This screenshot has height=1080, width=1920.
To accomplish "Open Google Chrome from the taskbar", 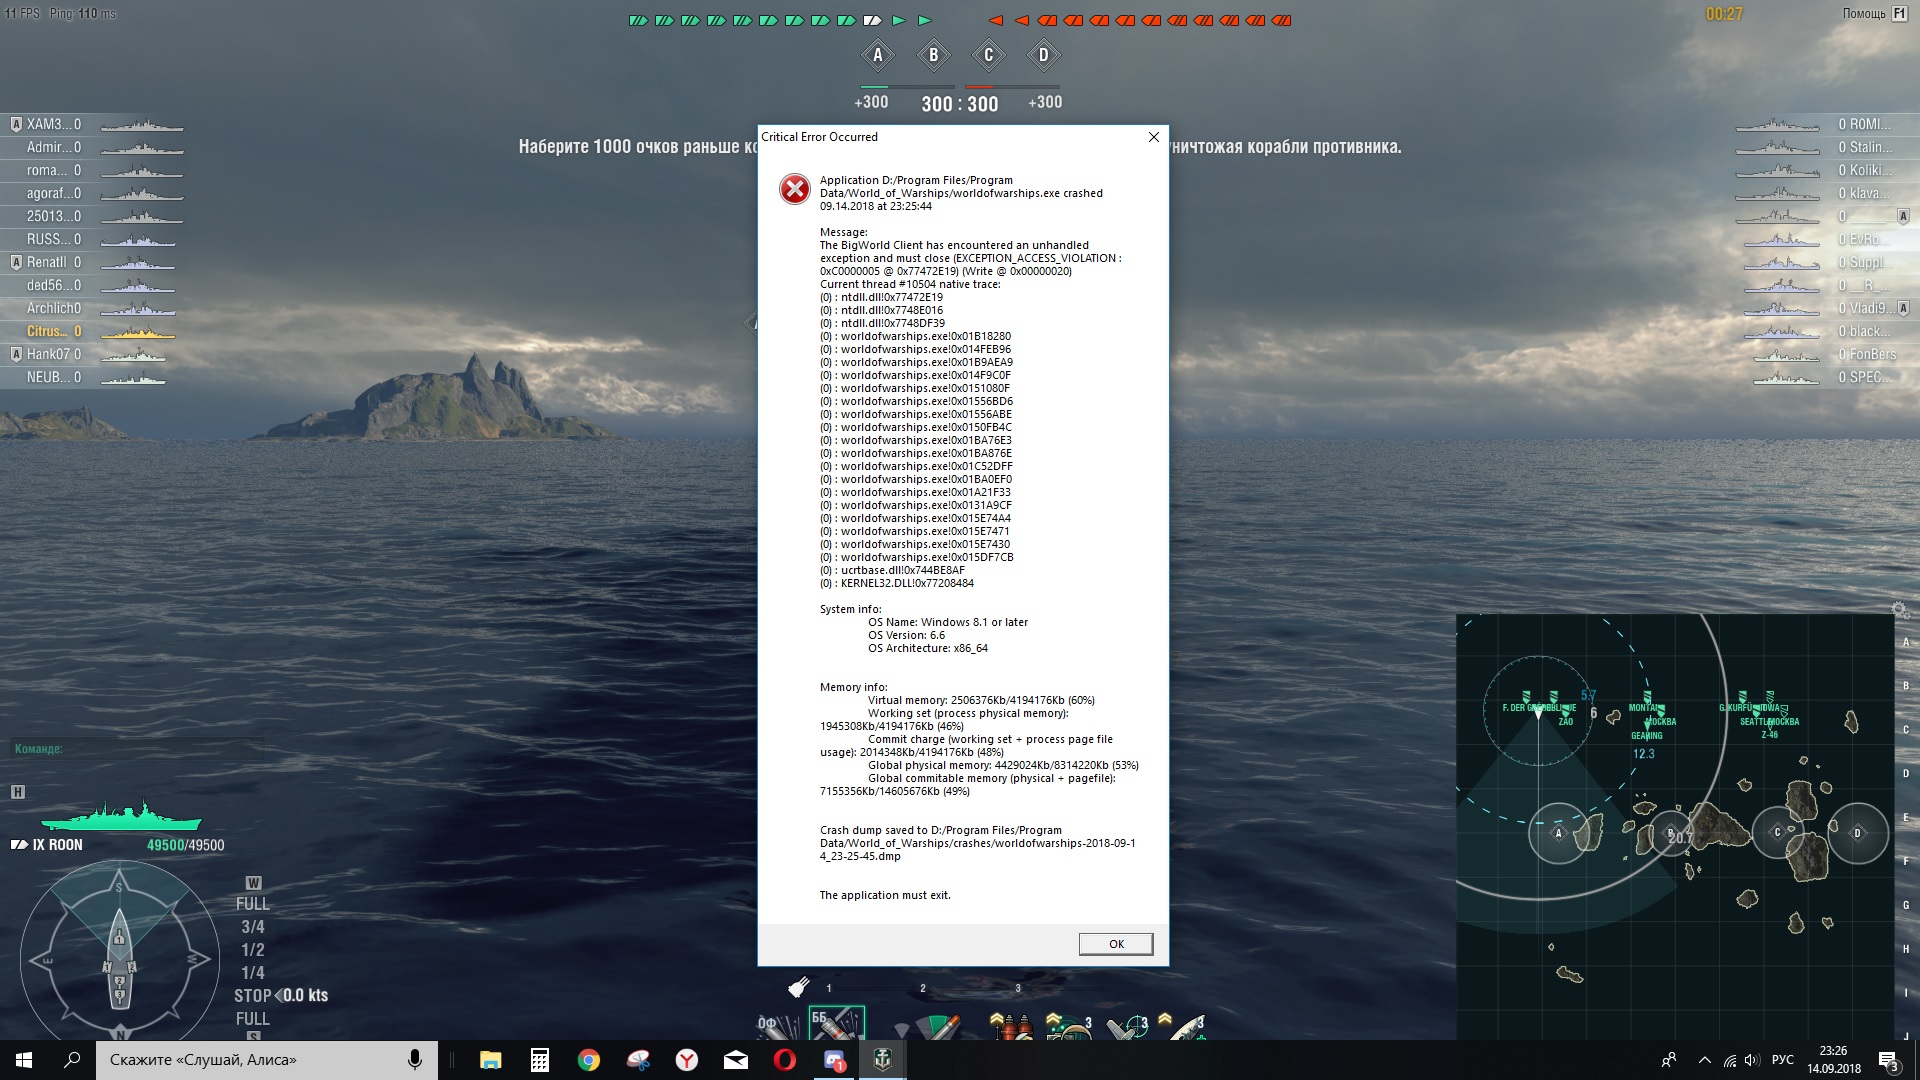I will click(588, 1060).
